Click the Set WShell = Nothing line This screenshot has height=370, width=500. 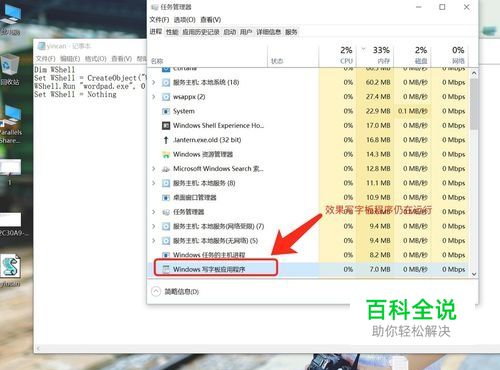click(75, 94)
